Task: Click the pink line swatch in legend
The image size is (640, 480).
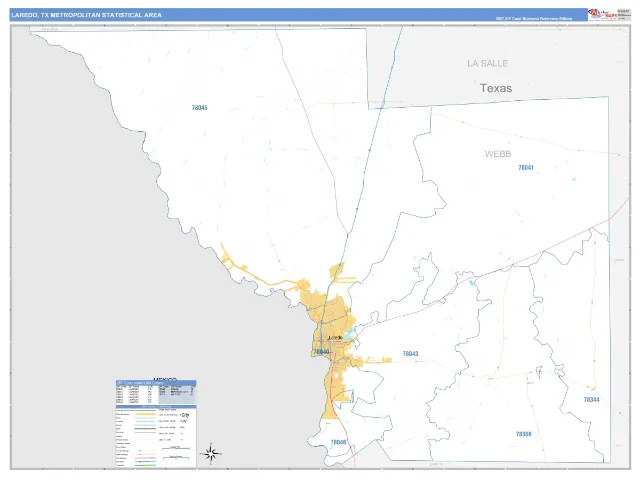Action: click(x=145, y=458)
